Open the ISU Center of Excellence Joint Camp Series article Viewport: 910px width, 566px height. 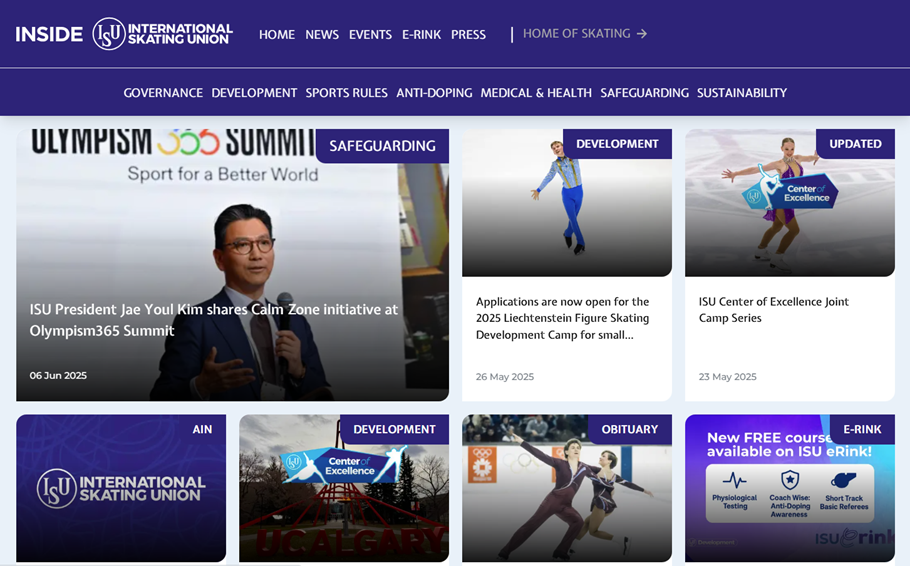coord(774,309)
